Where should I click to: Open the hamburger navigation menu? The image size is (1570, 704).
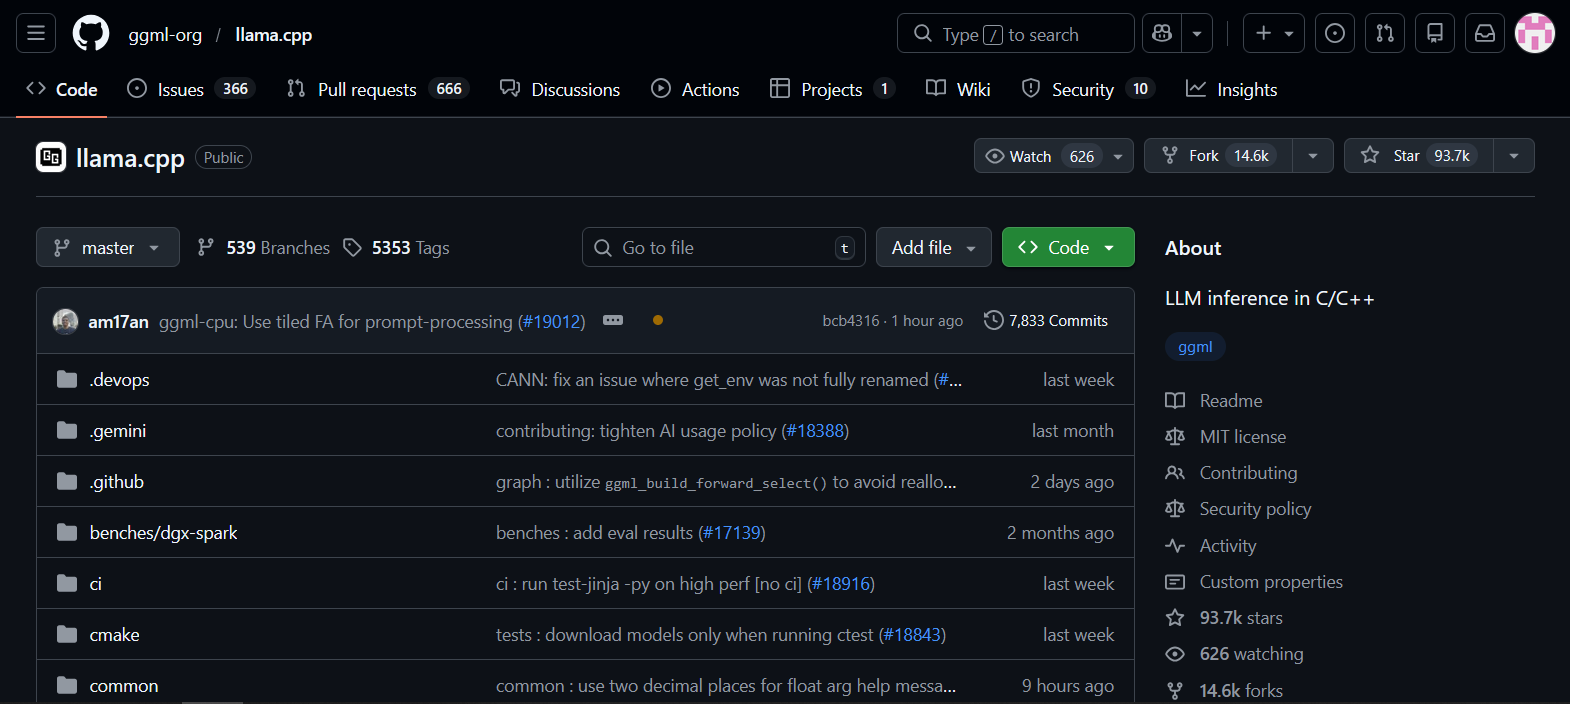[x=36, y=33]
